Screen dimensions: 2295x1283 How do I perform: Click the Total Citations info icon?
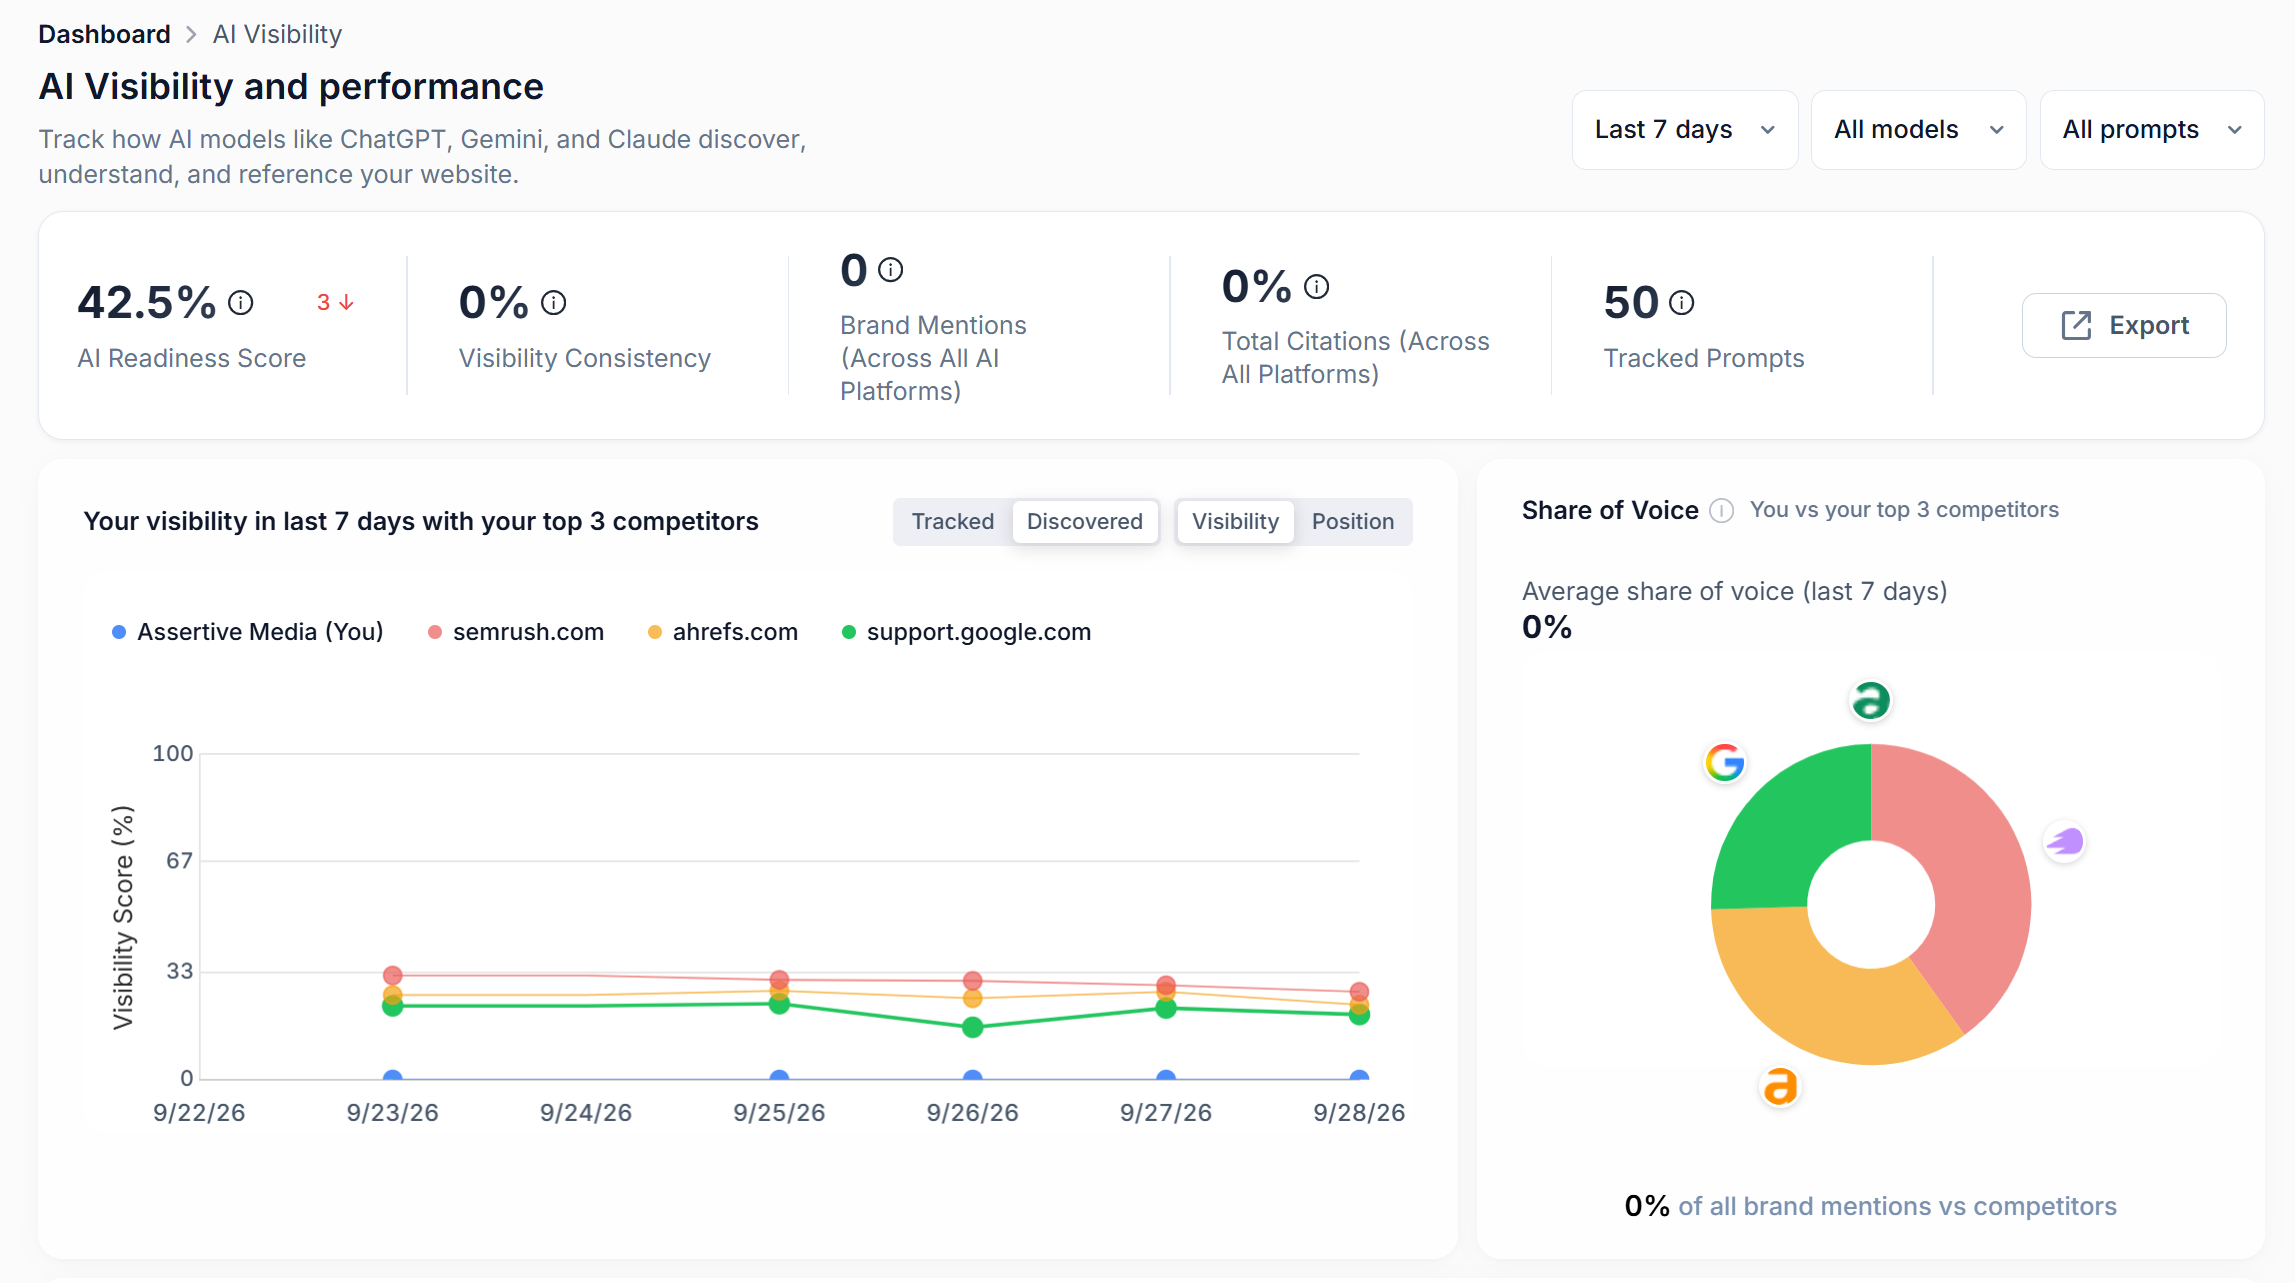[1317, 287]
